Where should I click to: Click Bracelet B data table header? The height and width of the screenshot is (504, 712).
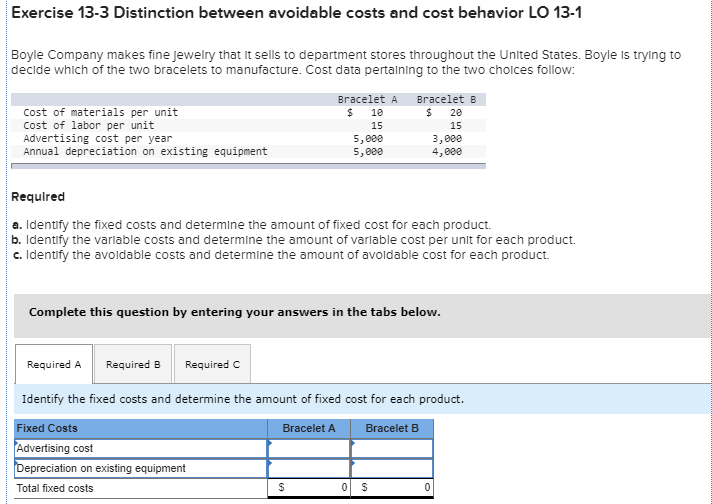(446, 99)
